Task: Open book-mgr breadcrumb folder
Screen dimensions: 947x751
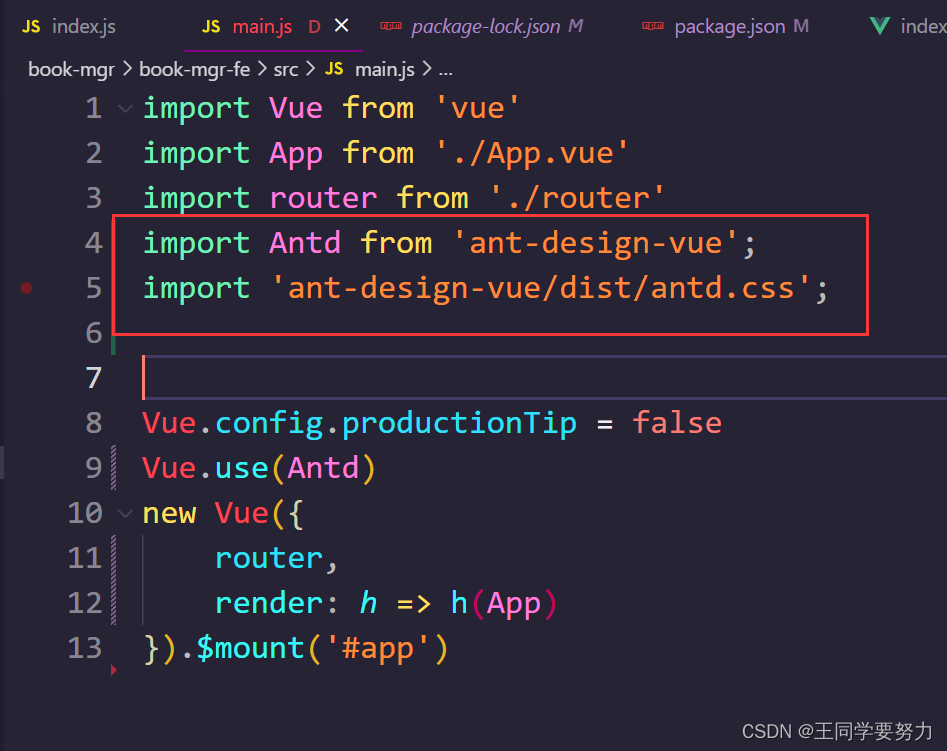Action: pyautogui.click(x=72, y=69)
